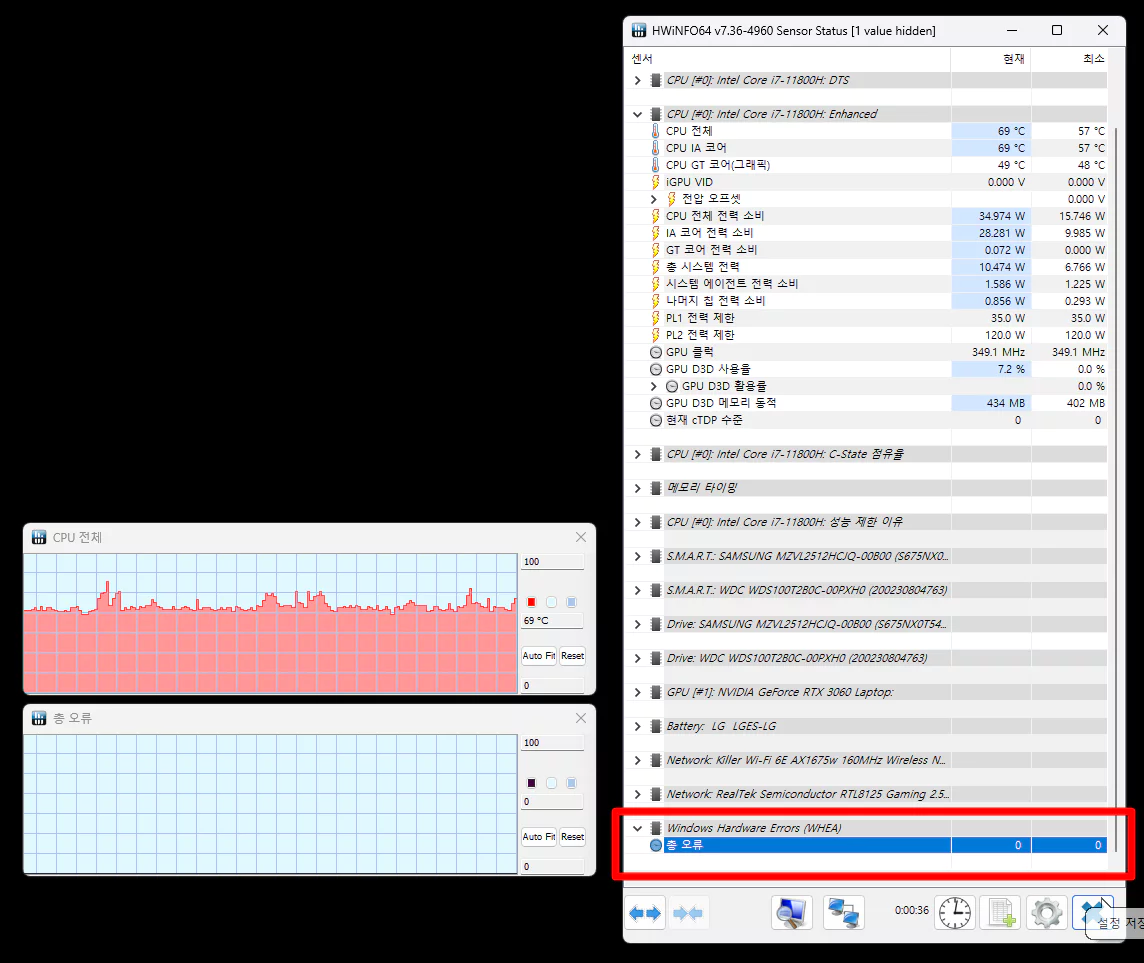Screen dimensions: 1144x963
Task: Pick the dark line color in 총 오류 graph
Action: [x=531, y=783]
